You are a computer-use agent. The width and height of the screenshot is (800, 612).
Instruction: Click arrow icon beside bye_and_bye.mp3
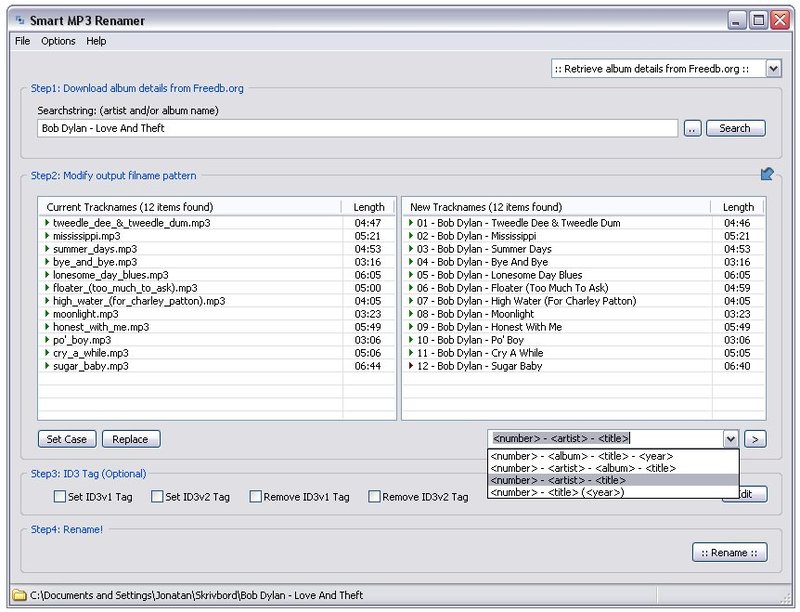tap(47, 262)
